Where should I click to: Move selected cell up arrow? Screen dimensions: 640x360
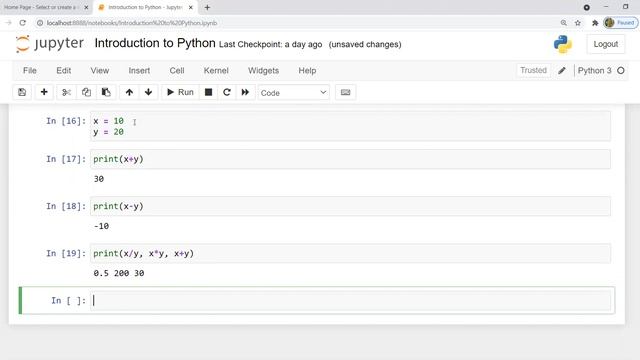(x=129, y=92)
